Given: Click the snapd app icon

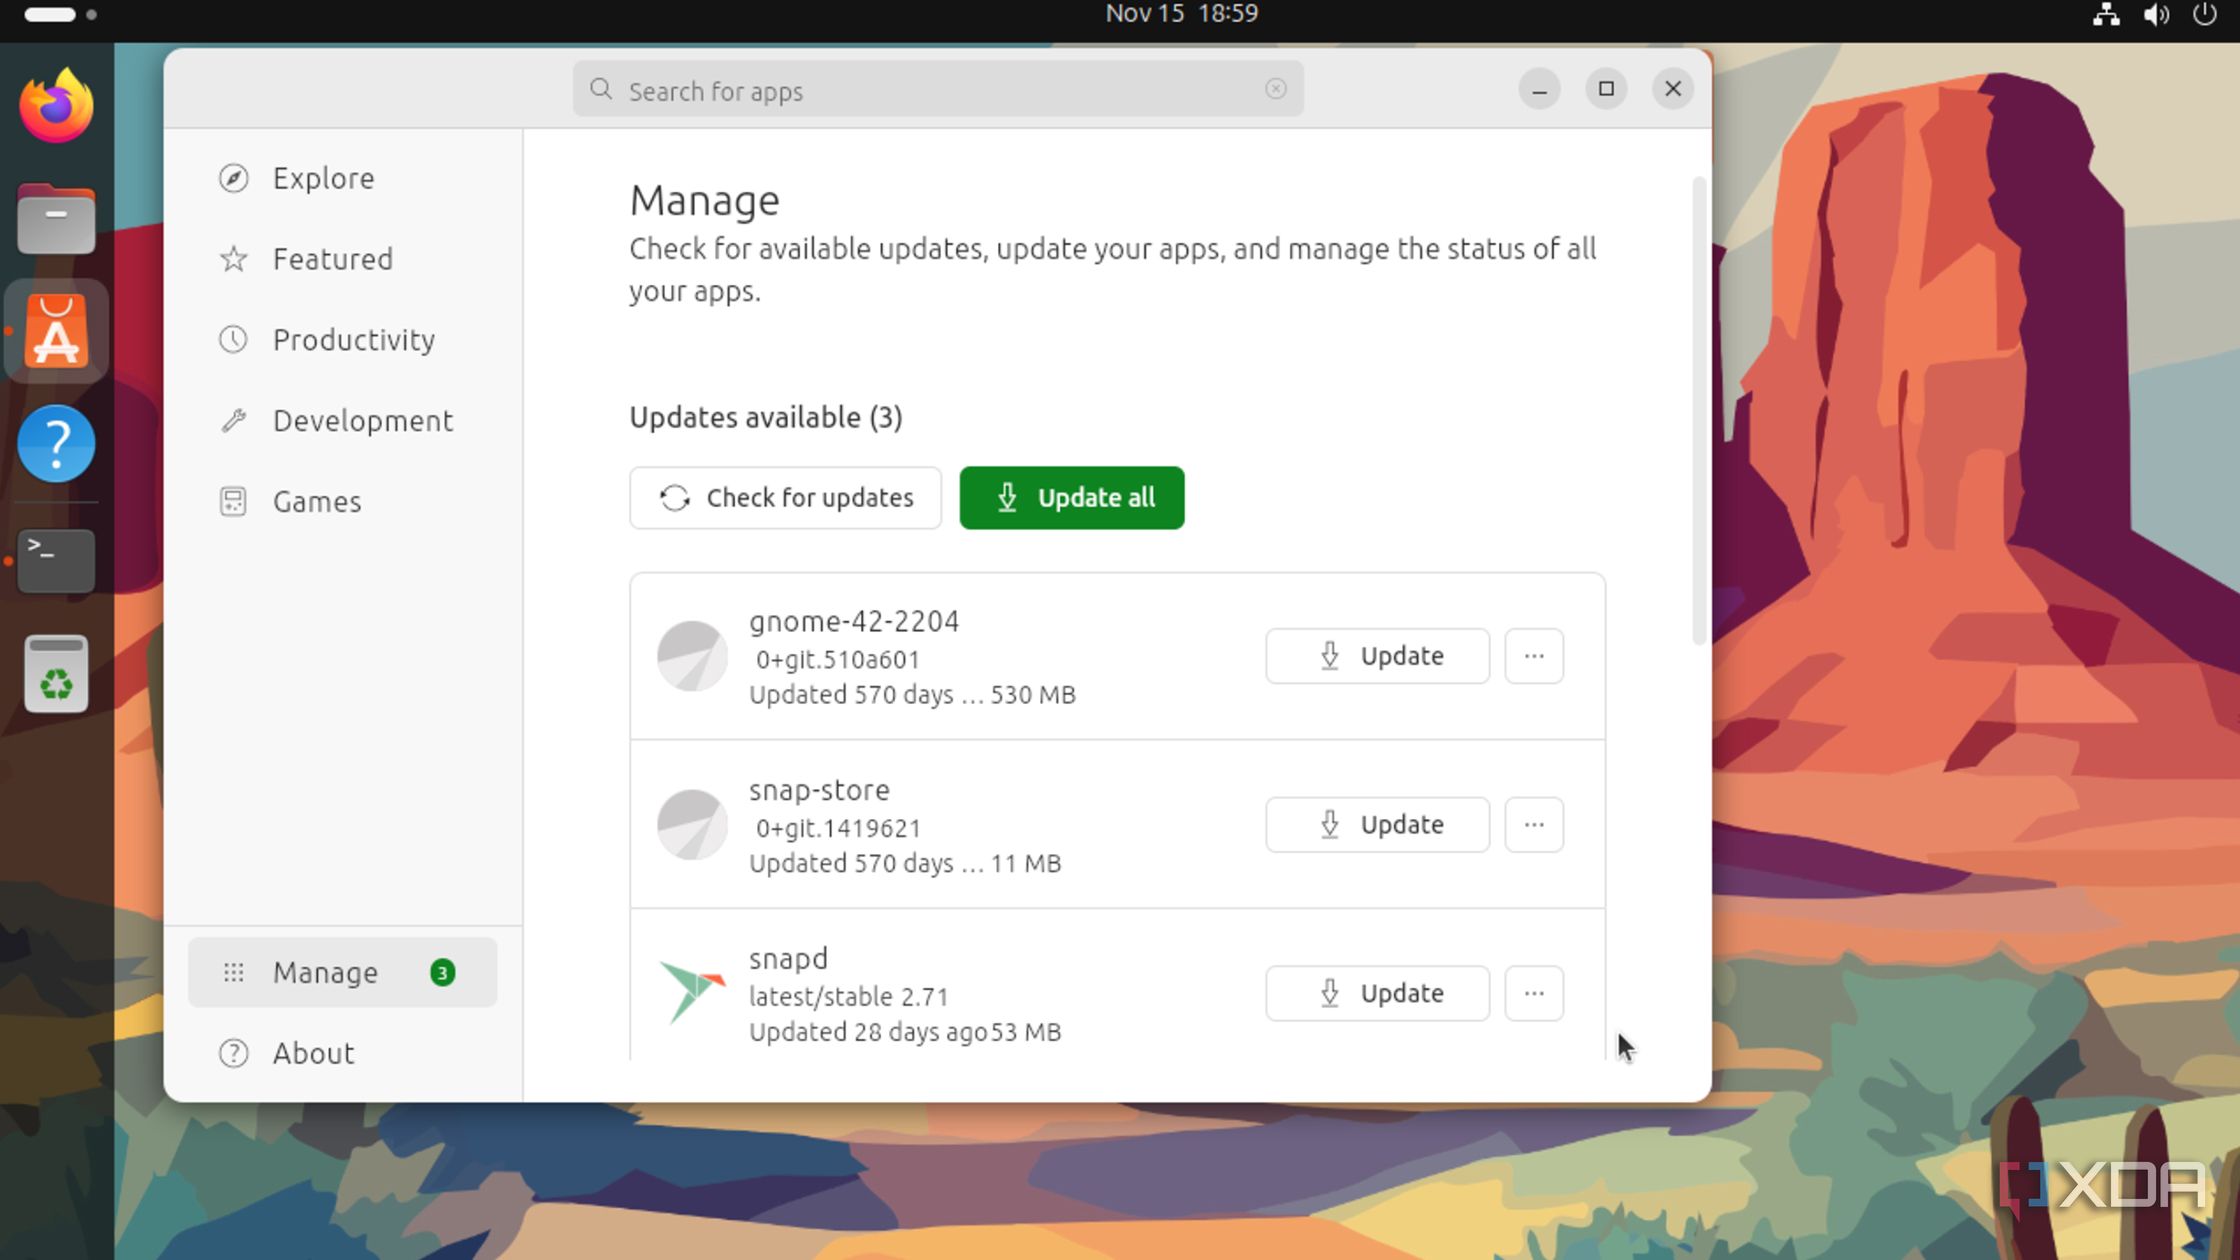Looking at the screenshot, I should [x=692, y=993].
